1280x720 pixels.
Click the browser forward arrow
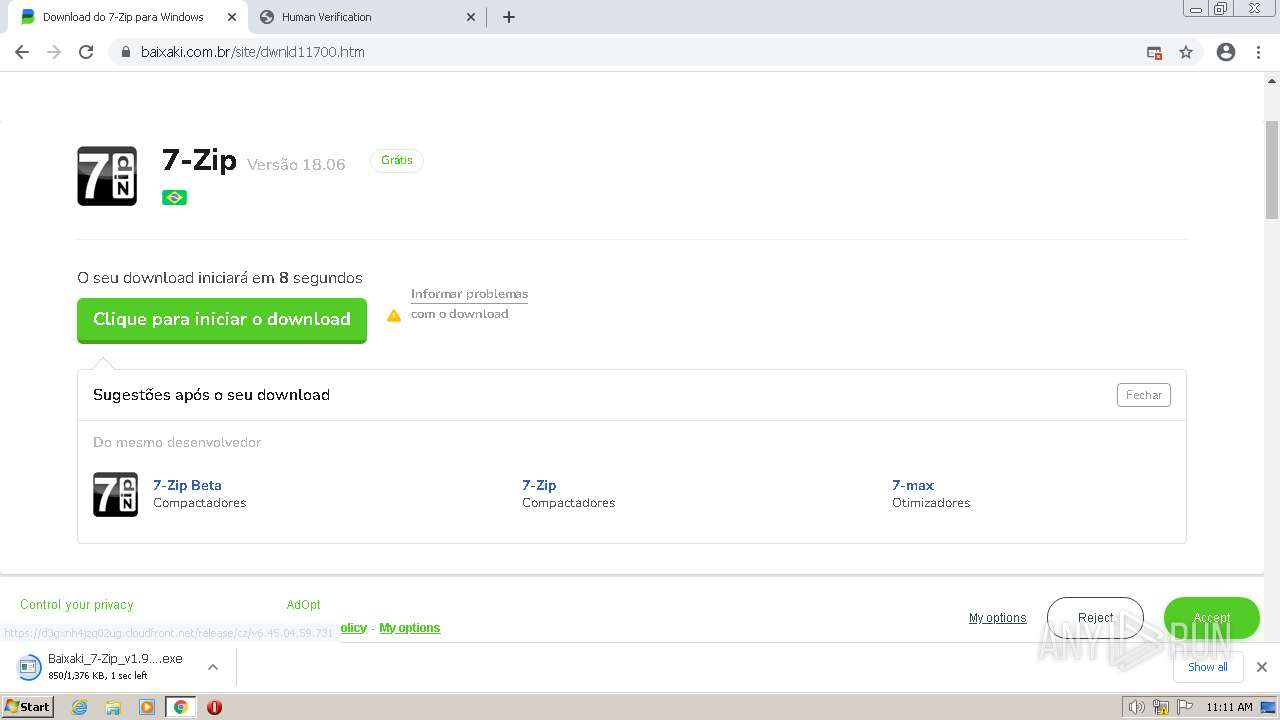click(x=54, y=52)
